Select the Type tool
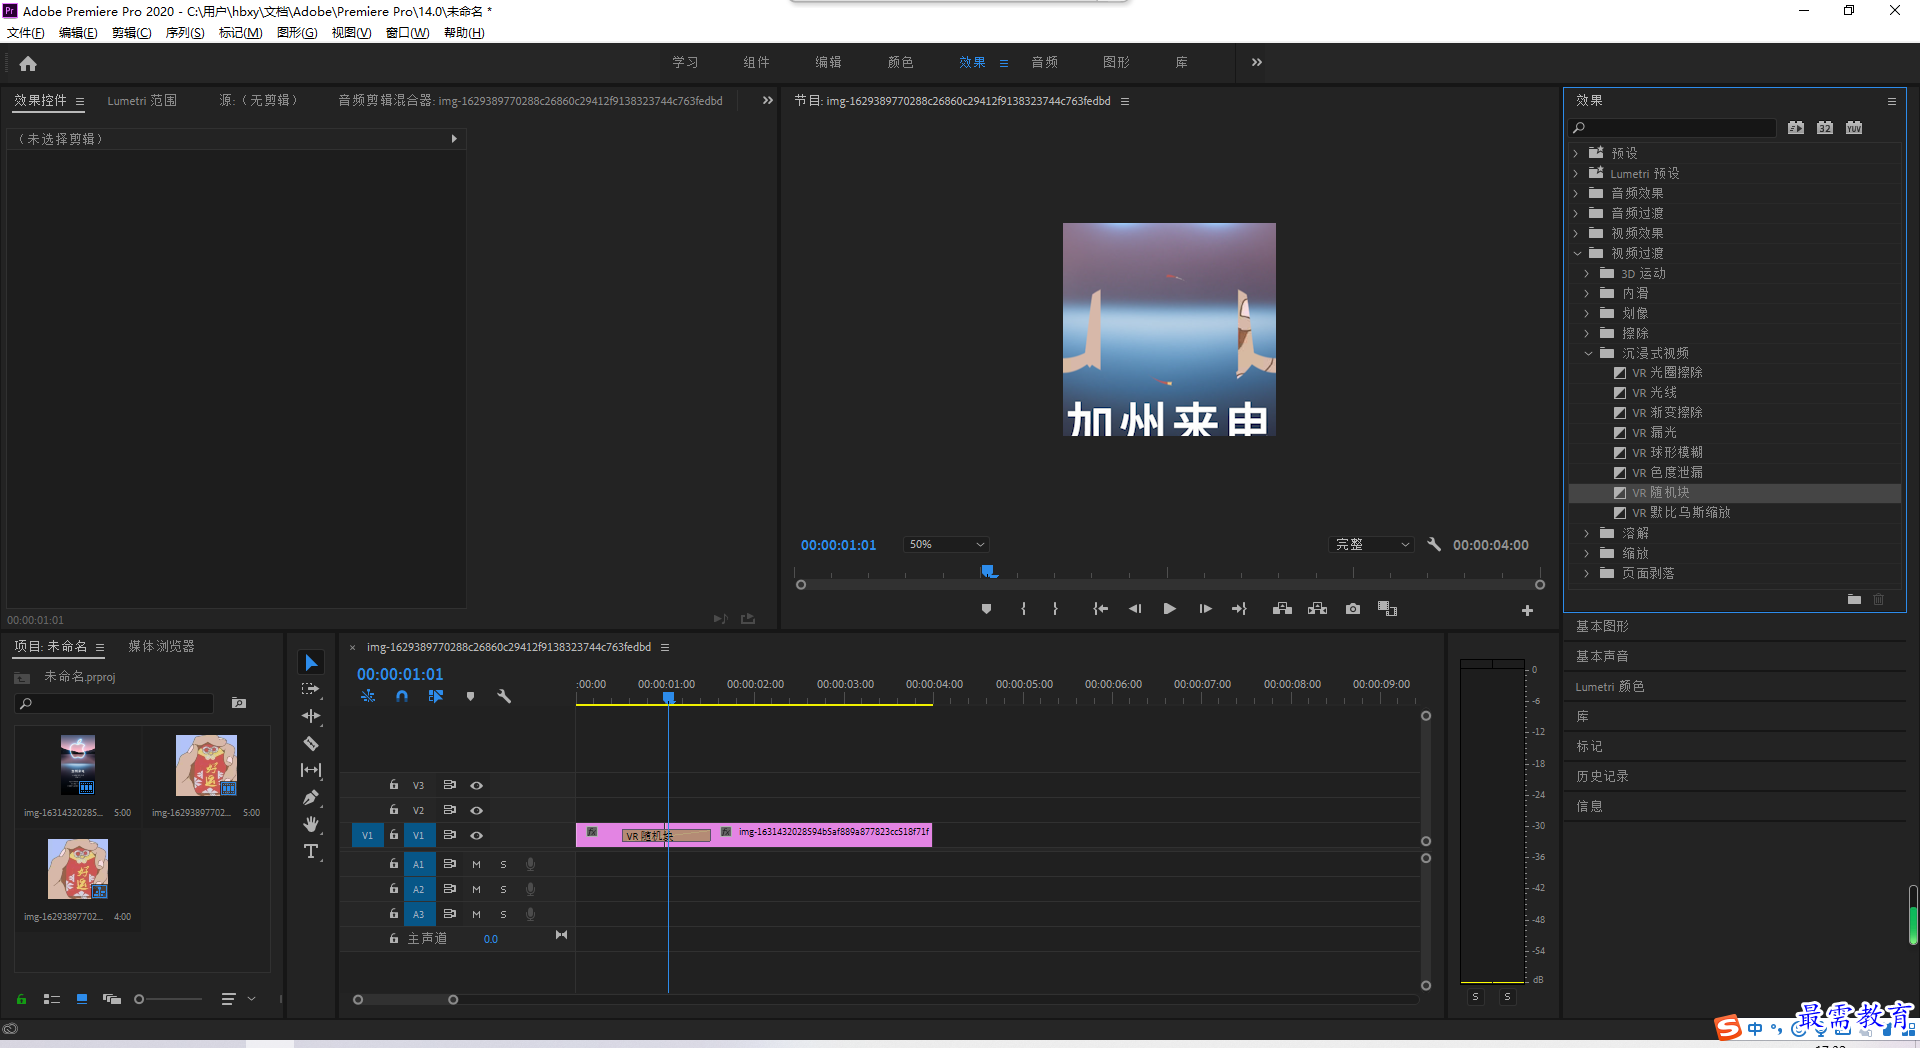The width and height of the screenshot is (1920, 1048). pyautogui.click(x=311, y=851)
